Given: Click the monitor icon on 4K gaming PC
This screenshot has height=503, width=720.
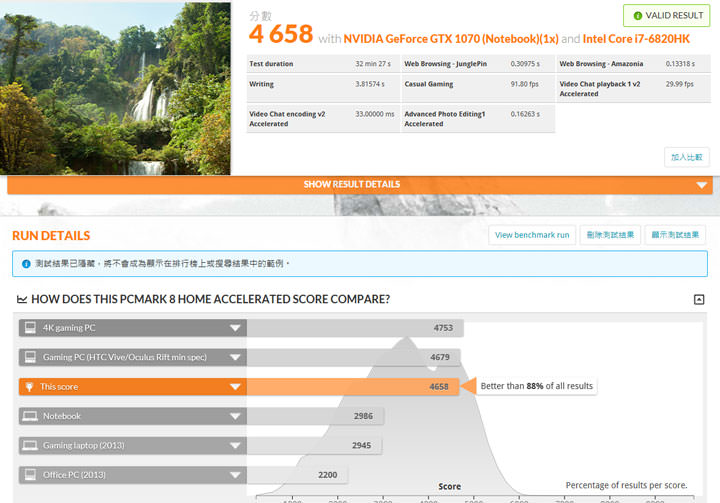Looking at the screenshot, I should pyautogui.click(x=29, y=328).
